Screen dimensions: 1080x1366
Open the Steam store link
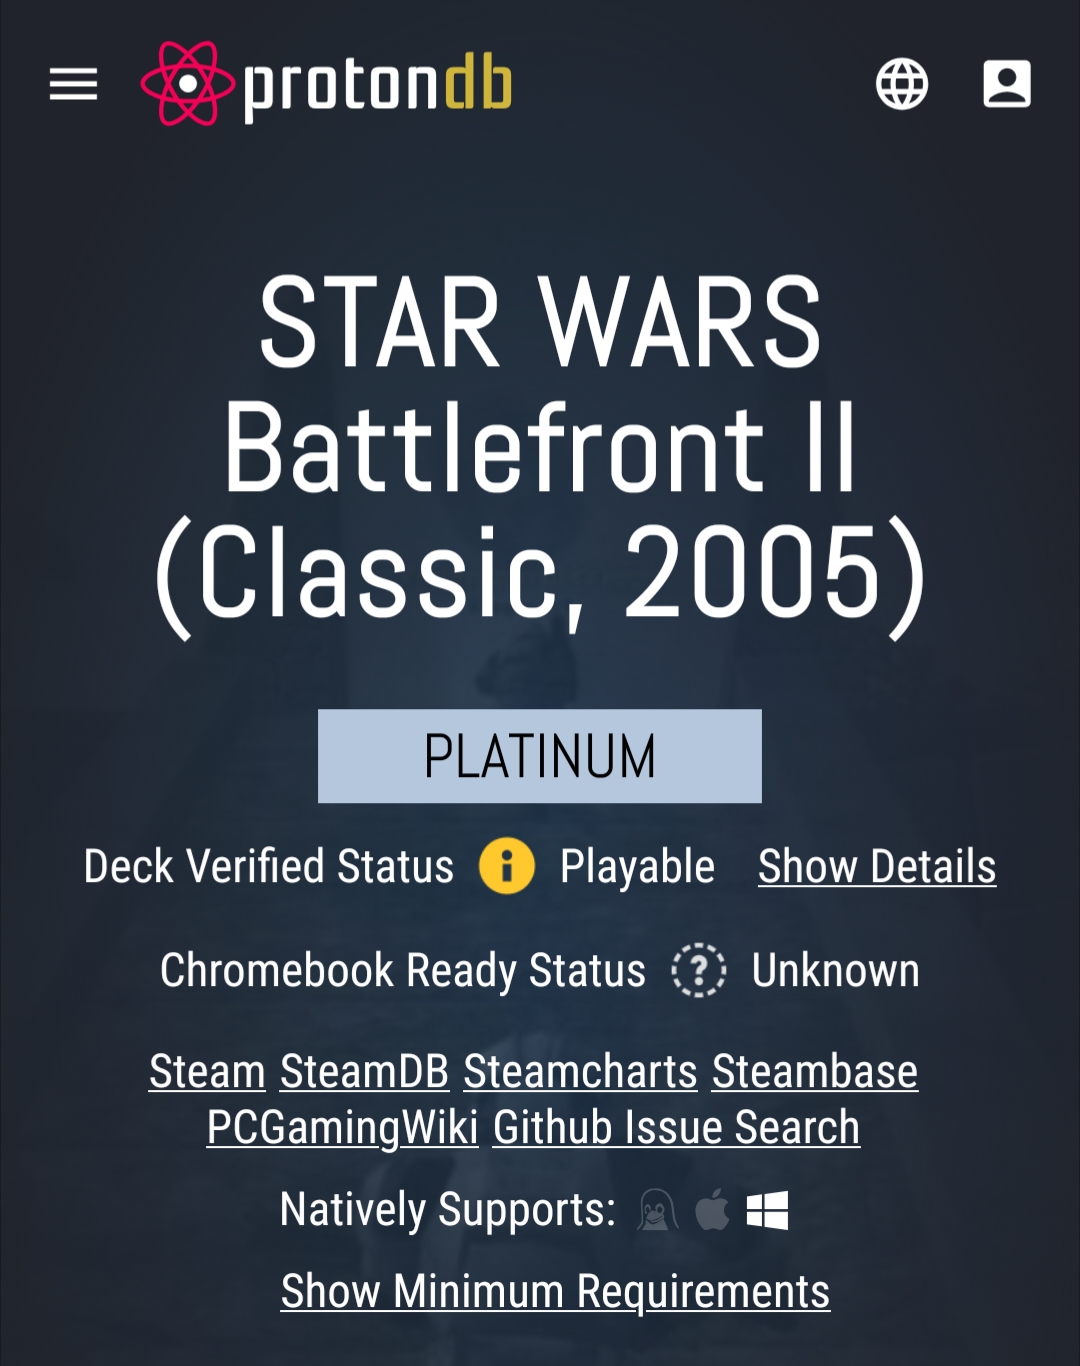pyautogui.click(x=207, y=1072)
